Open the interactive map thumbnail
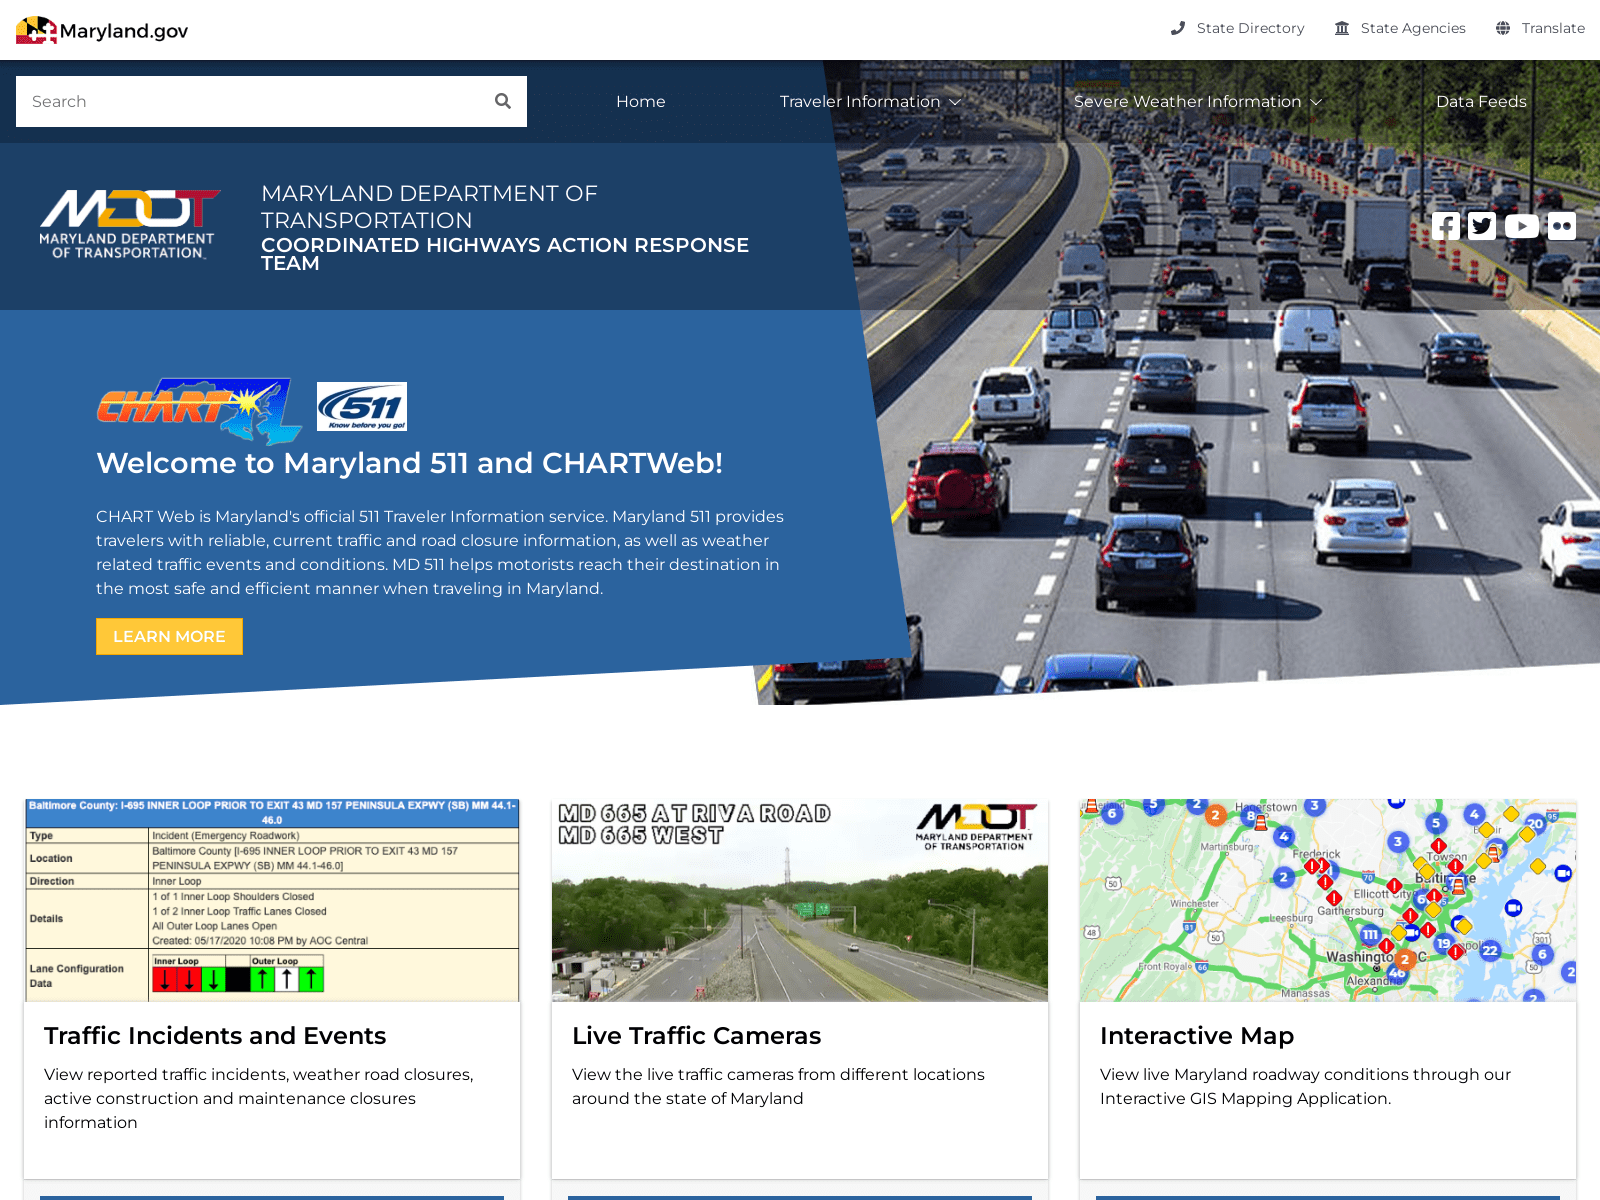1600x1200 pixels. 1328,900
